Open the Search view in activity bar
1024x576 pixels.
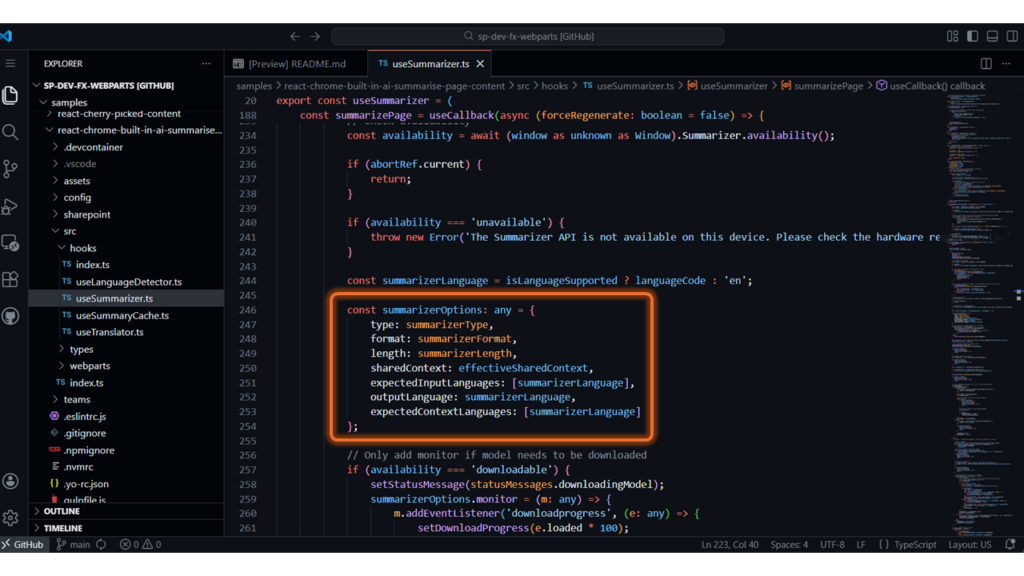coord(11,132)
